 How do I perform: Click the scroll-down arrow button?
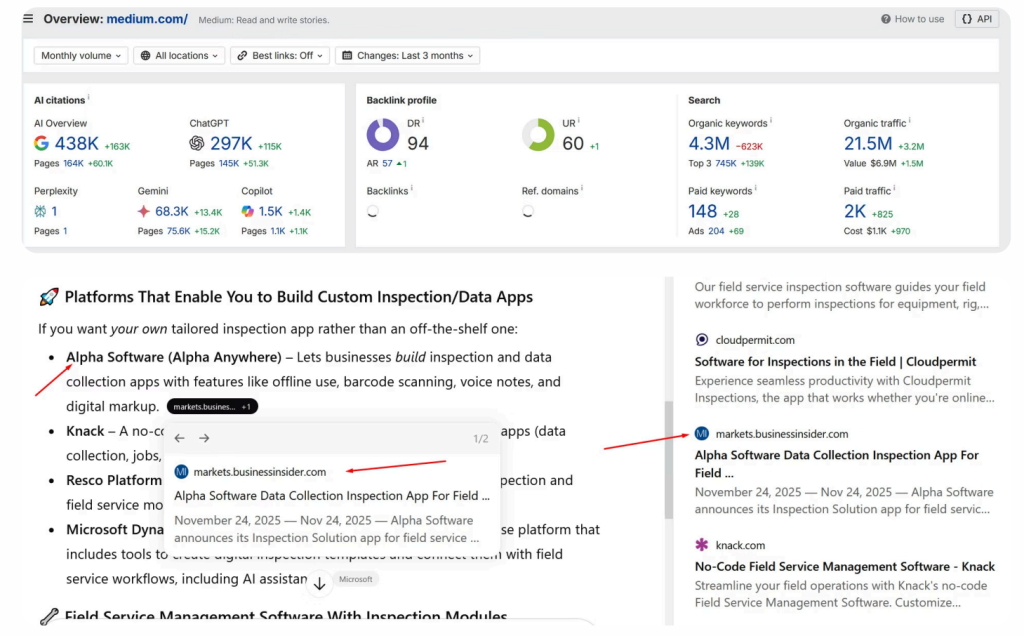click(319, 583)
